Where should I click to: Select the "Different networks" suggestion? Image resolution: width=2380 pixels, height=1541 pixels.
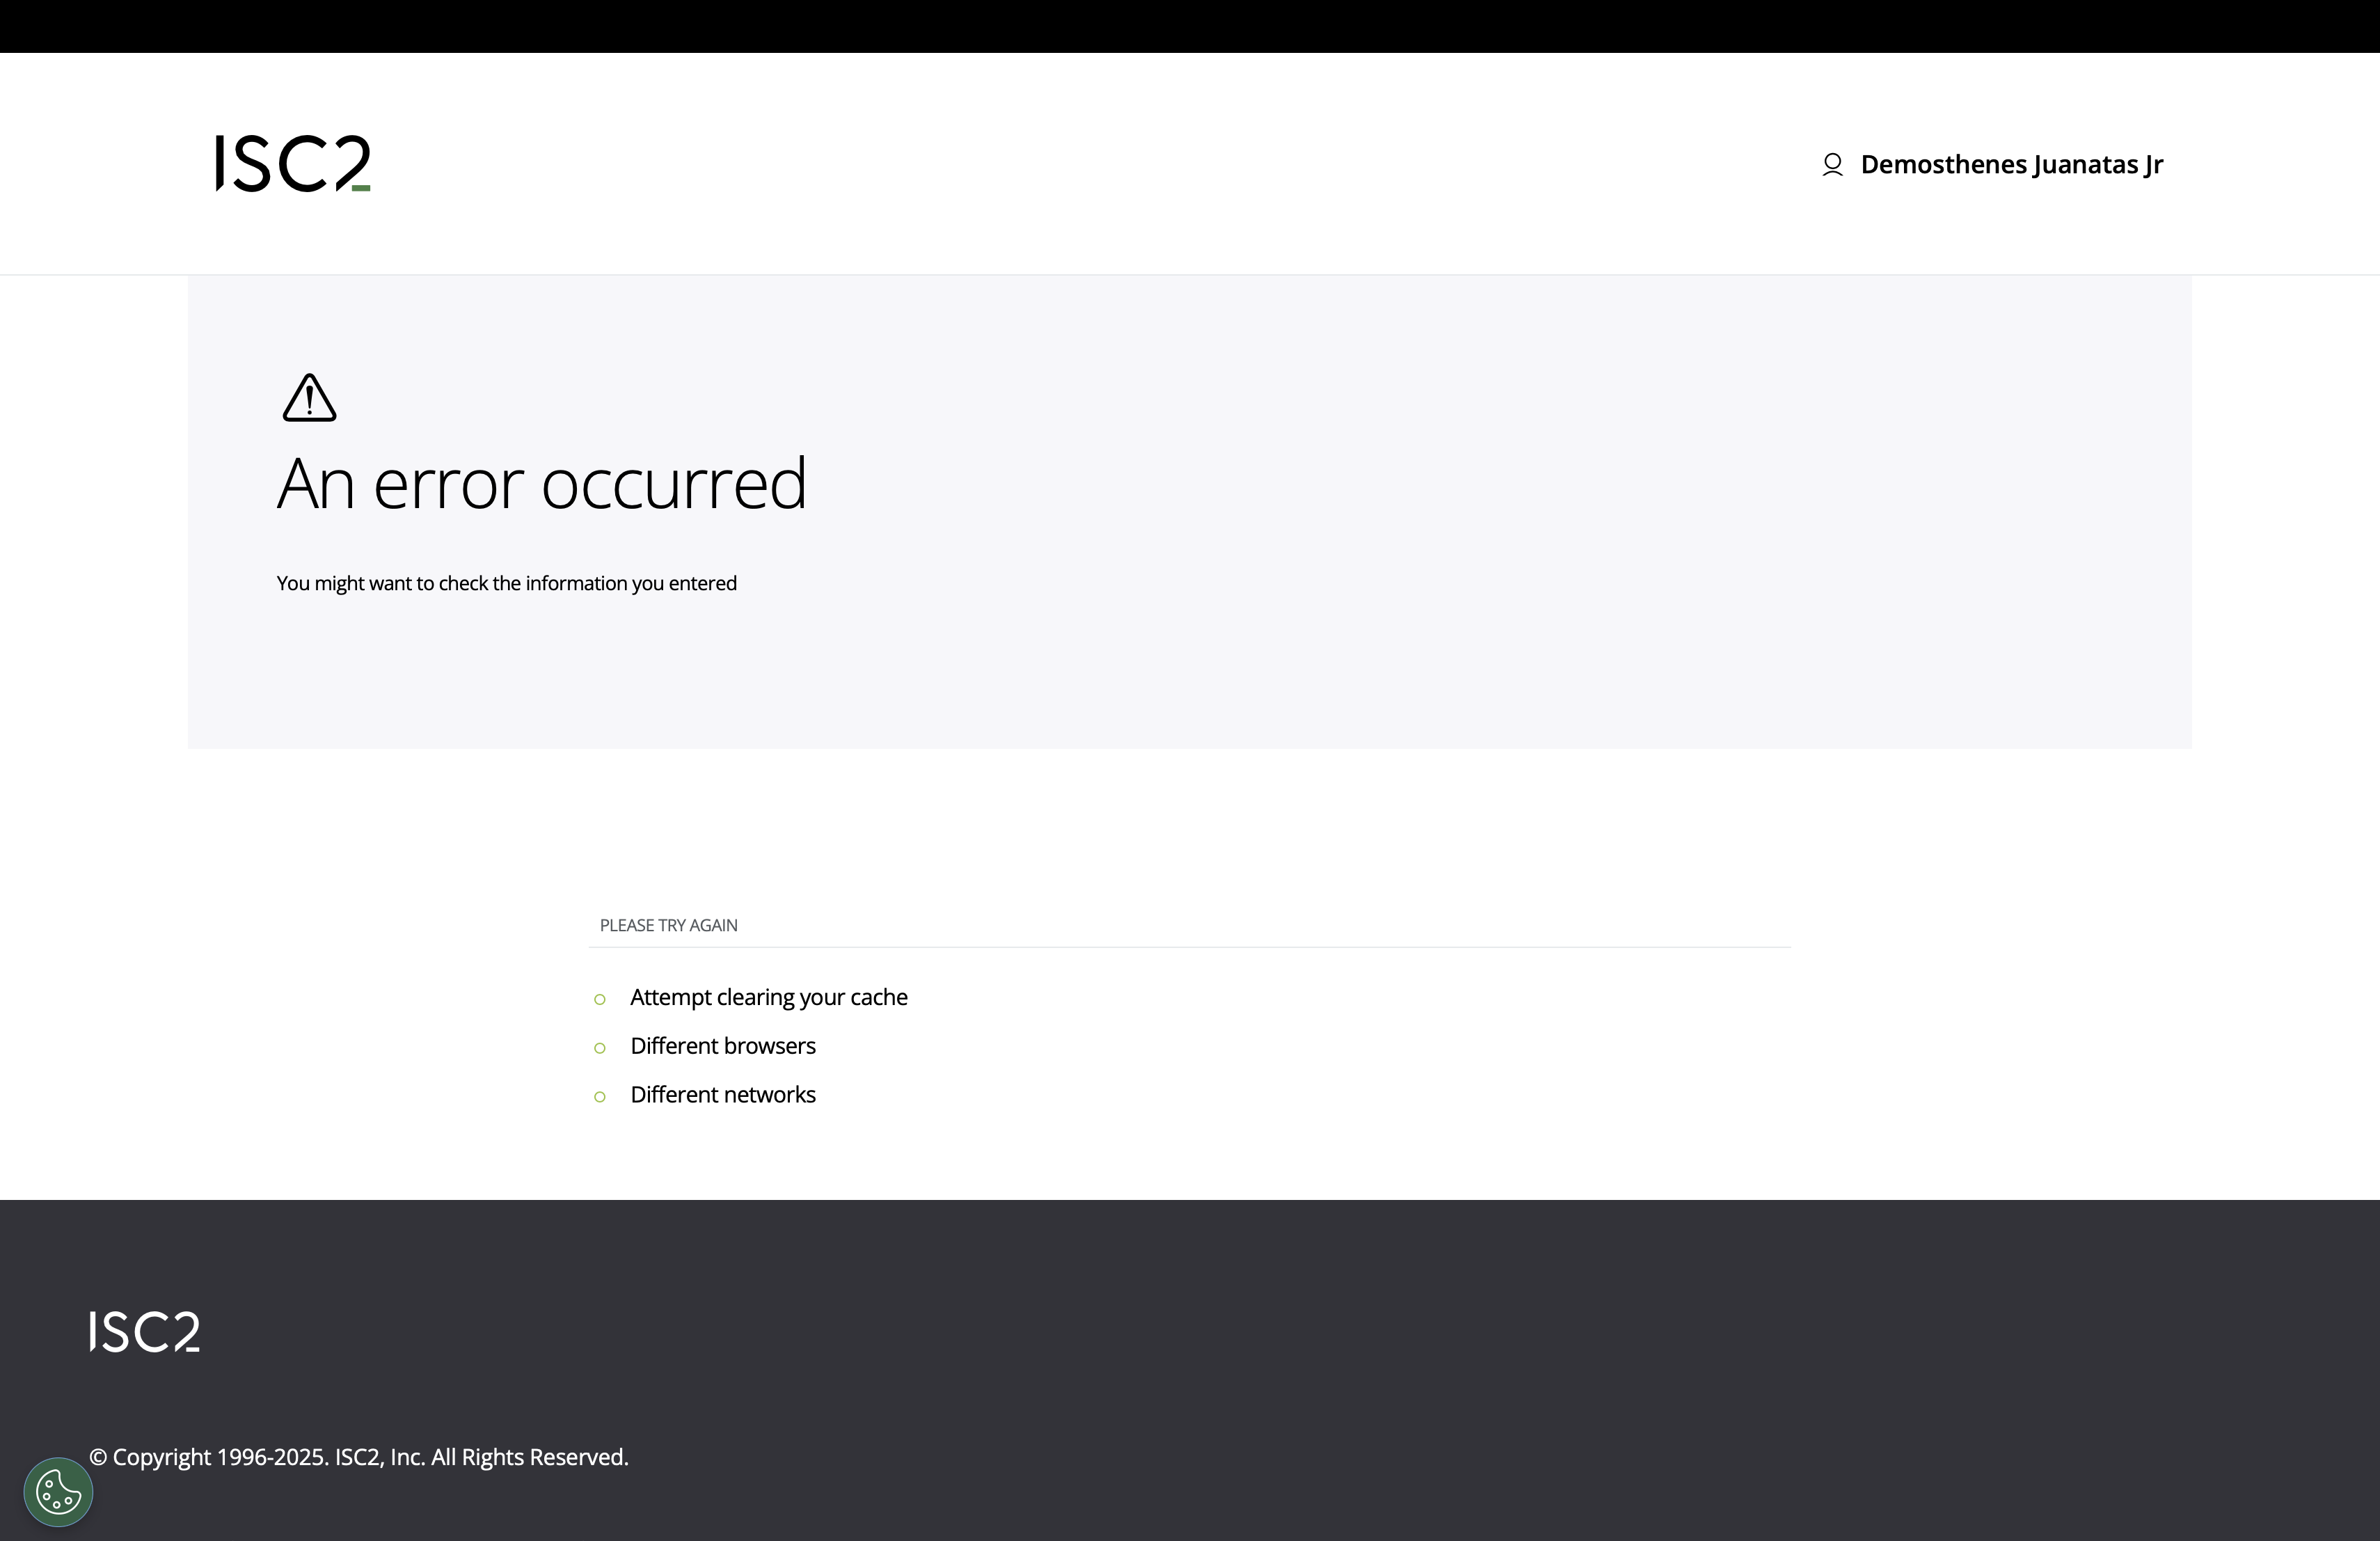click(722, 1094)
